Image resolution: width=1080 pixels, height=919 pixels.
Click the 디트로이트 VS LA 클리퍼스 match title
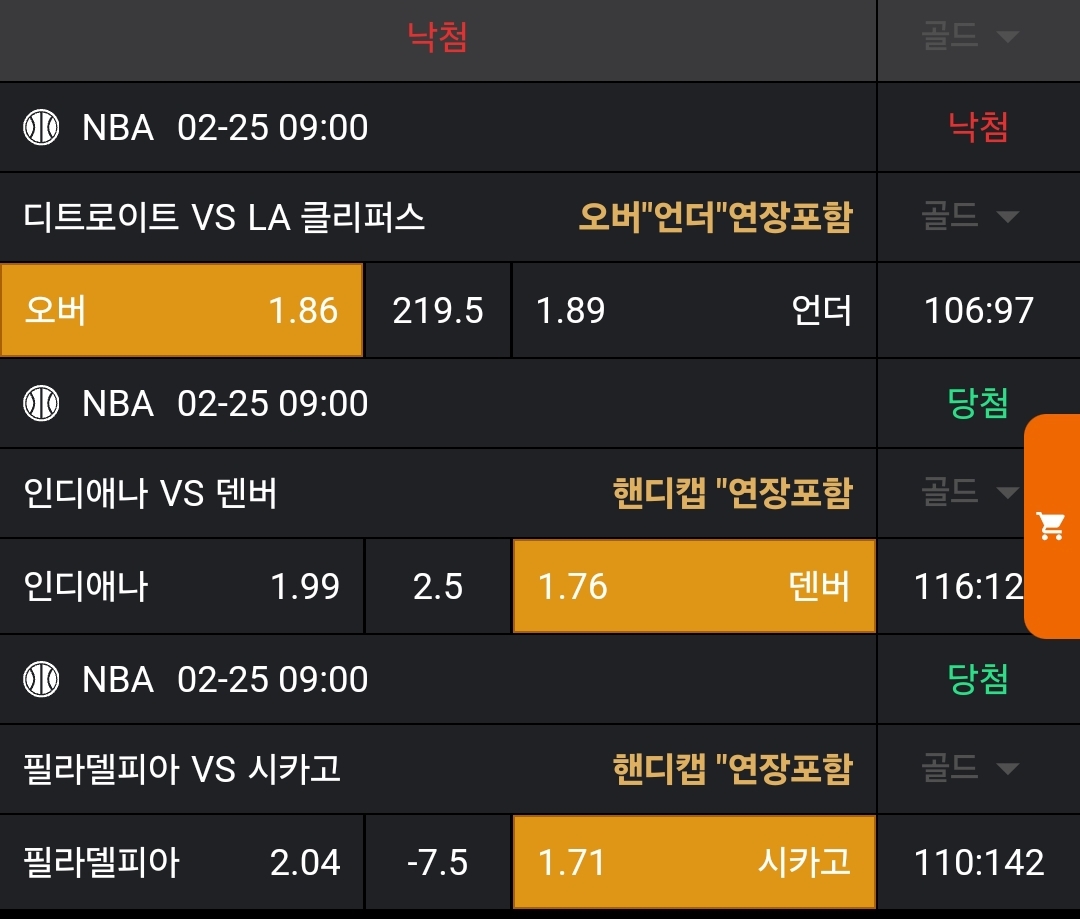coord(225,217)
